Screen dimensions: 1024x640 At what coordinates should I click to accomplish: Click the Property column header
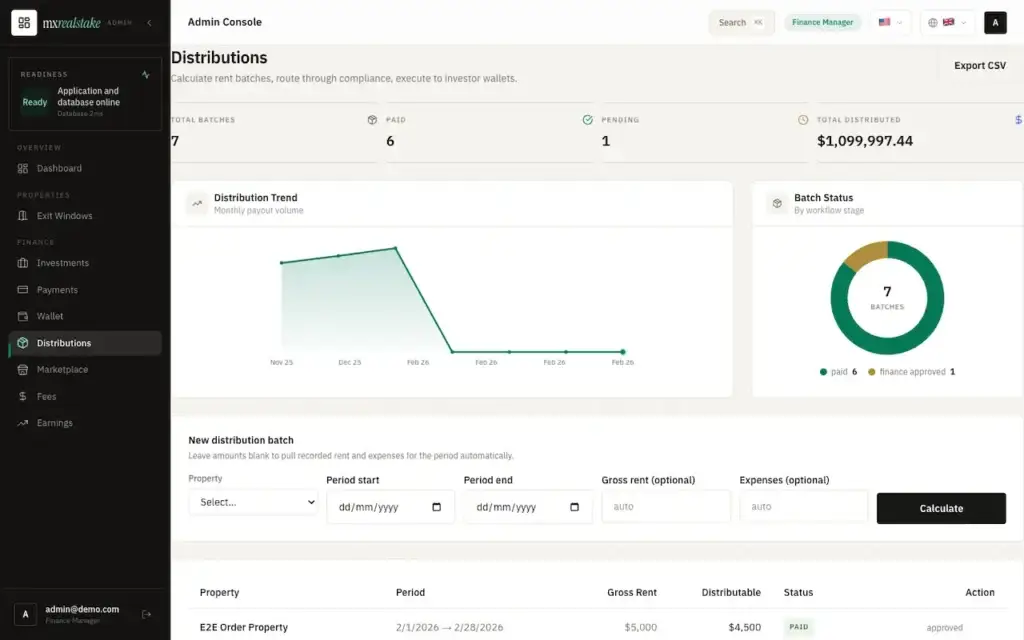(x=219, y=593)
